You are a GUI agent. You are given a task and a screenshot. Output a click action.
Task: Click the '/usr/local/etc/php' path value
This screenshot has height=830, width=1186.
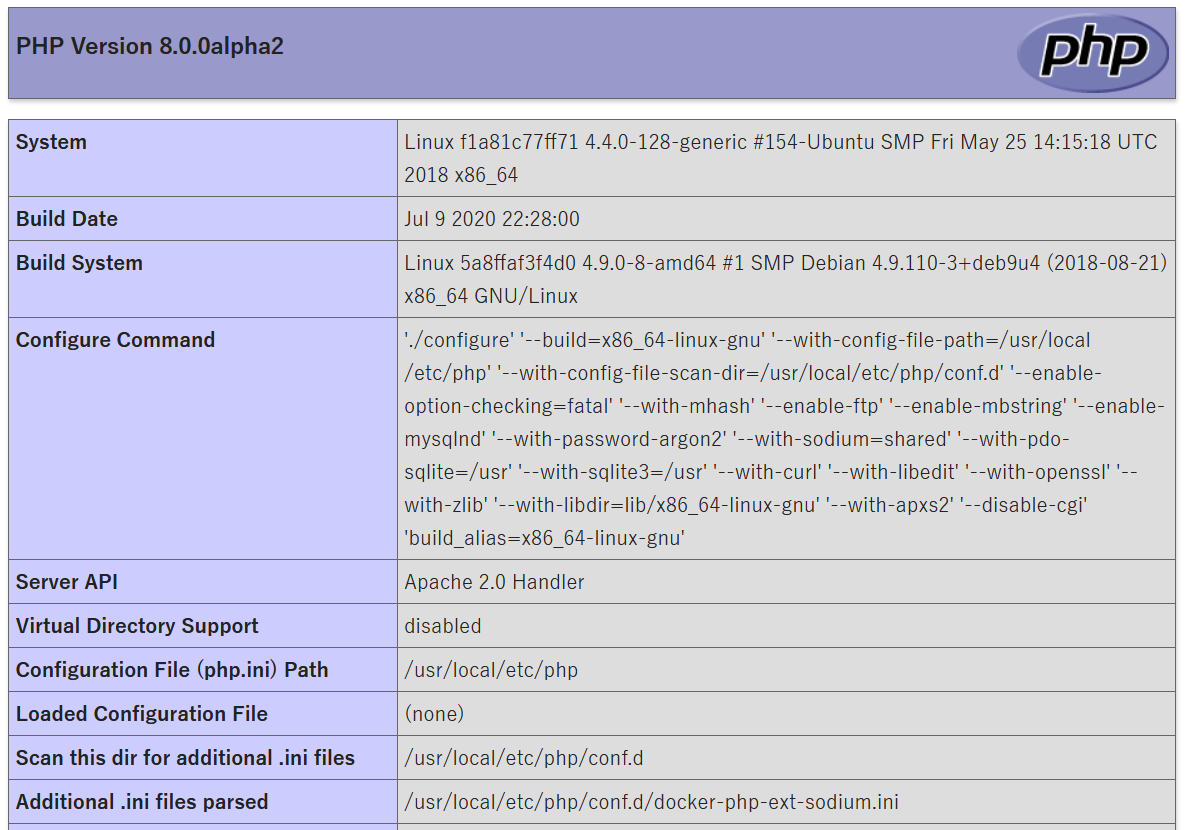coord(491,670)
